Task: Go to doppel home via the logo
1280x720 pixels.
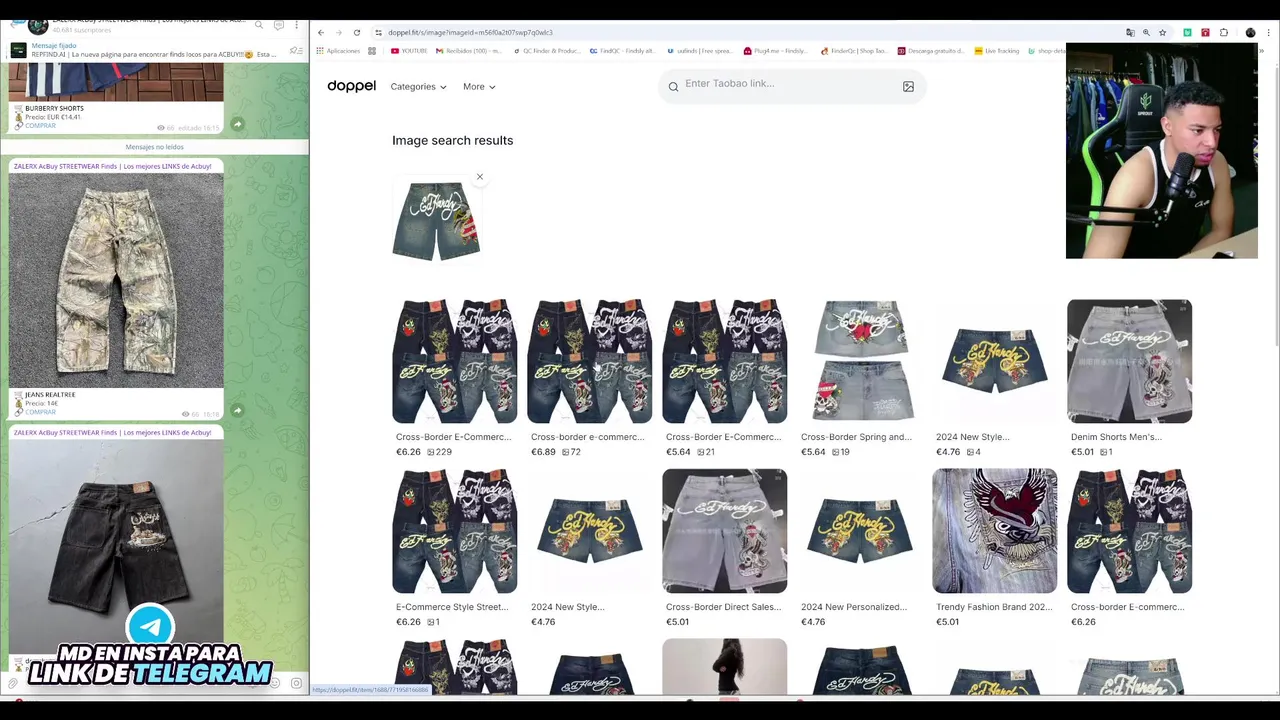Action: point(351,86)
